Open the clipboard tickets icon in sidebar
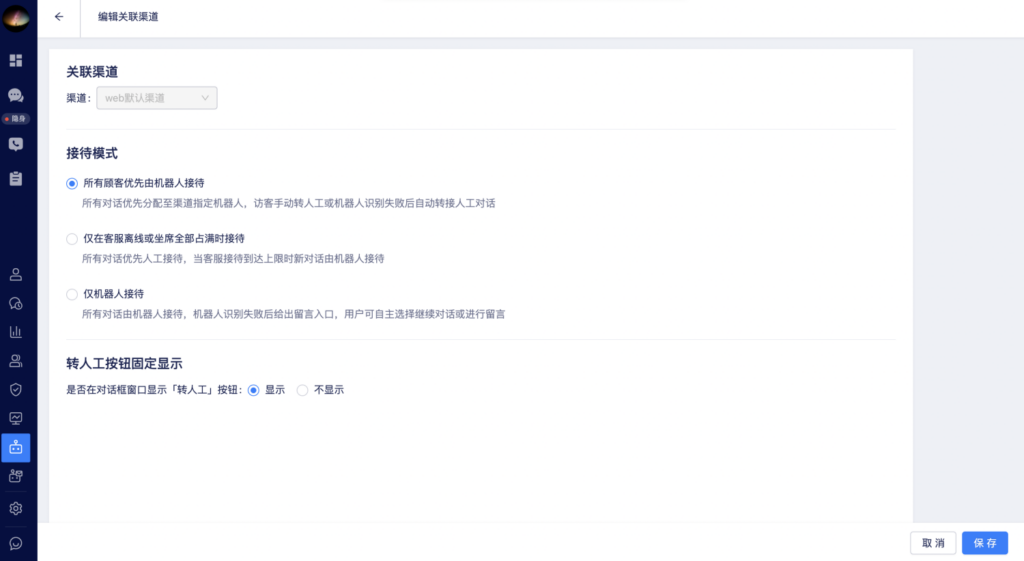Screen dimensions: 1024x561 pyautogui.click(x=16, y=178)
